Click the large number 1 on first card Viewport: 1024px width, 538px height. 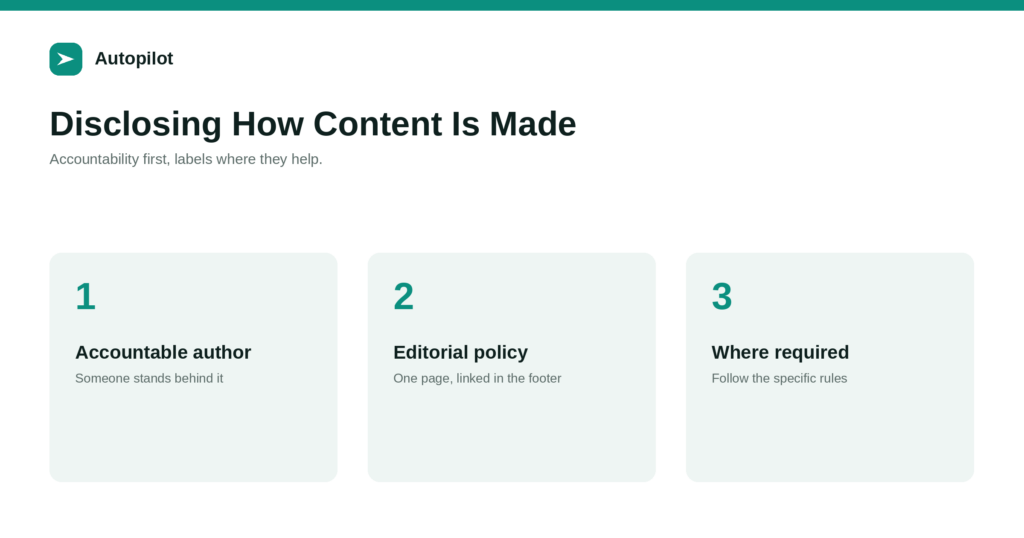(86, 296)
